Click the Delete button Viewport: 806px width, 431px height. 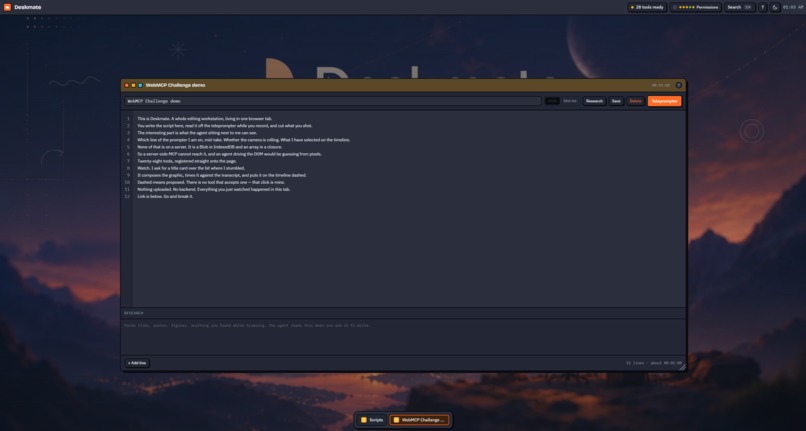pos(635,101)
